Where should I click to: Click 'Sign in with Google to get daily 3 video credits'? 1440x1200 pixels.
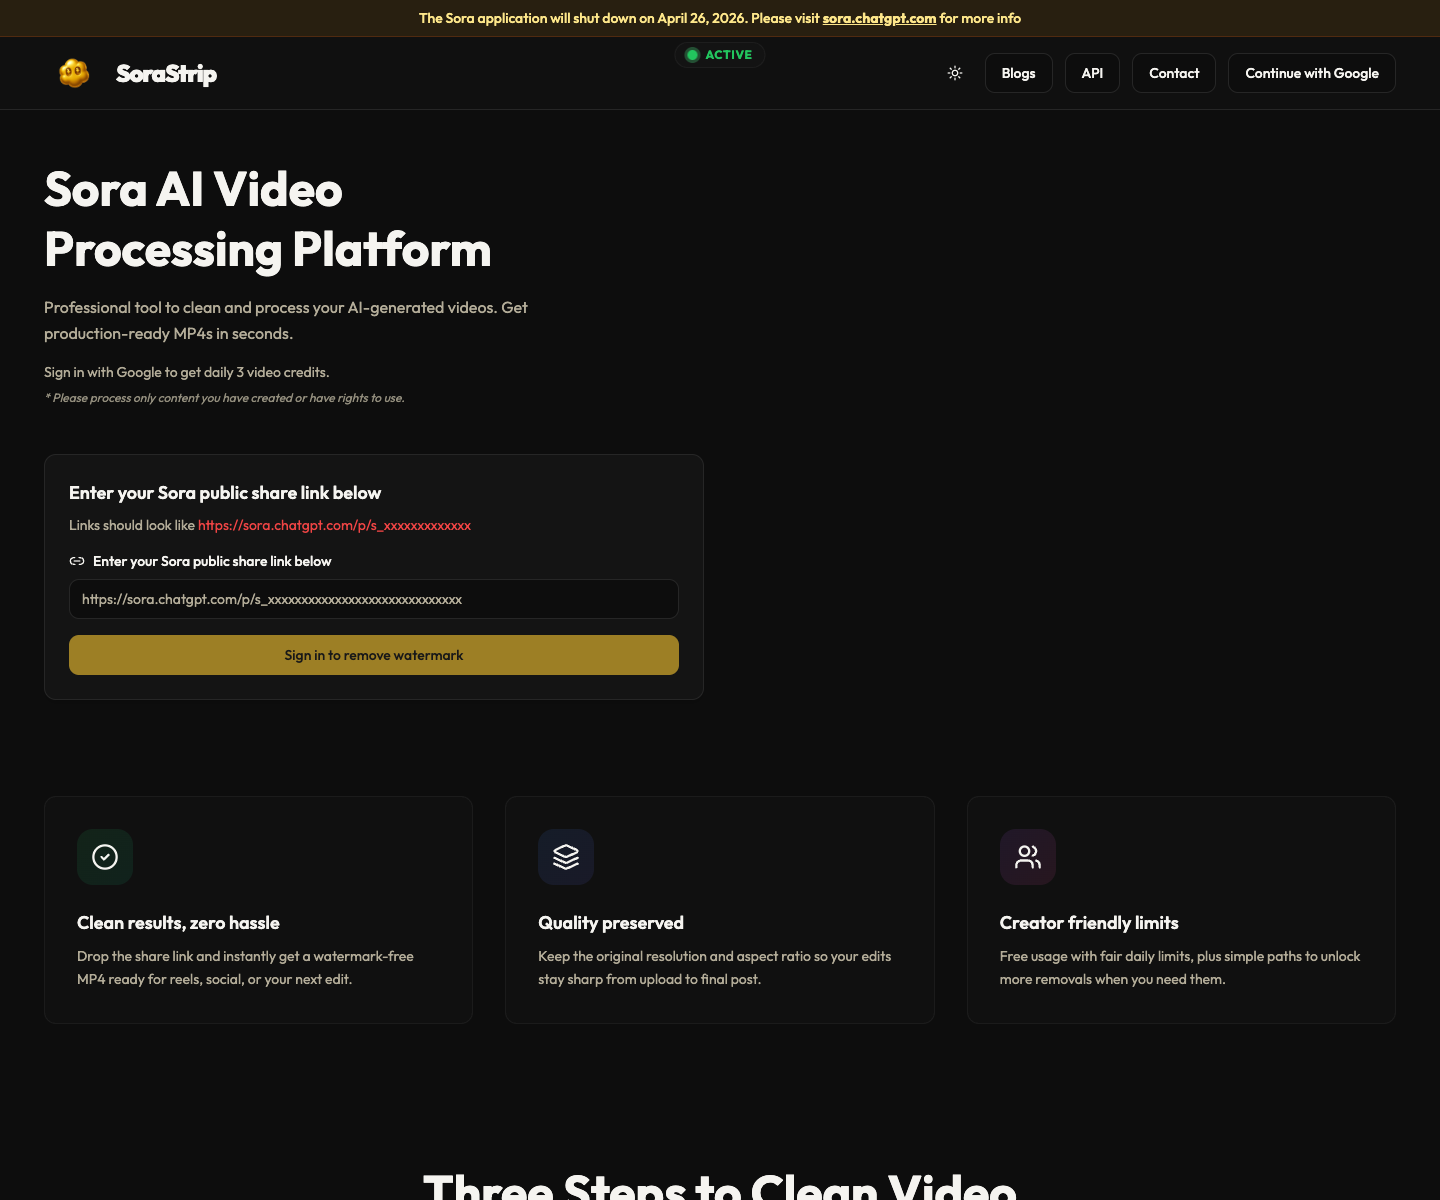pos(187,372)
